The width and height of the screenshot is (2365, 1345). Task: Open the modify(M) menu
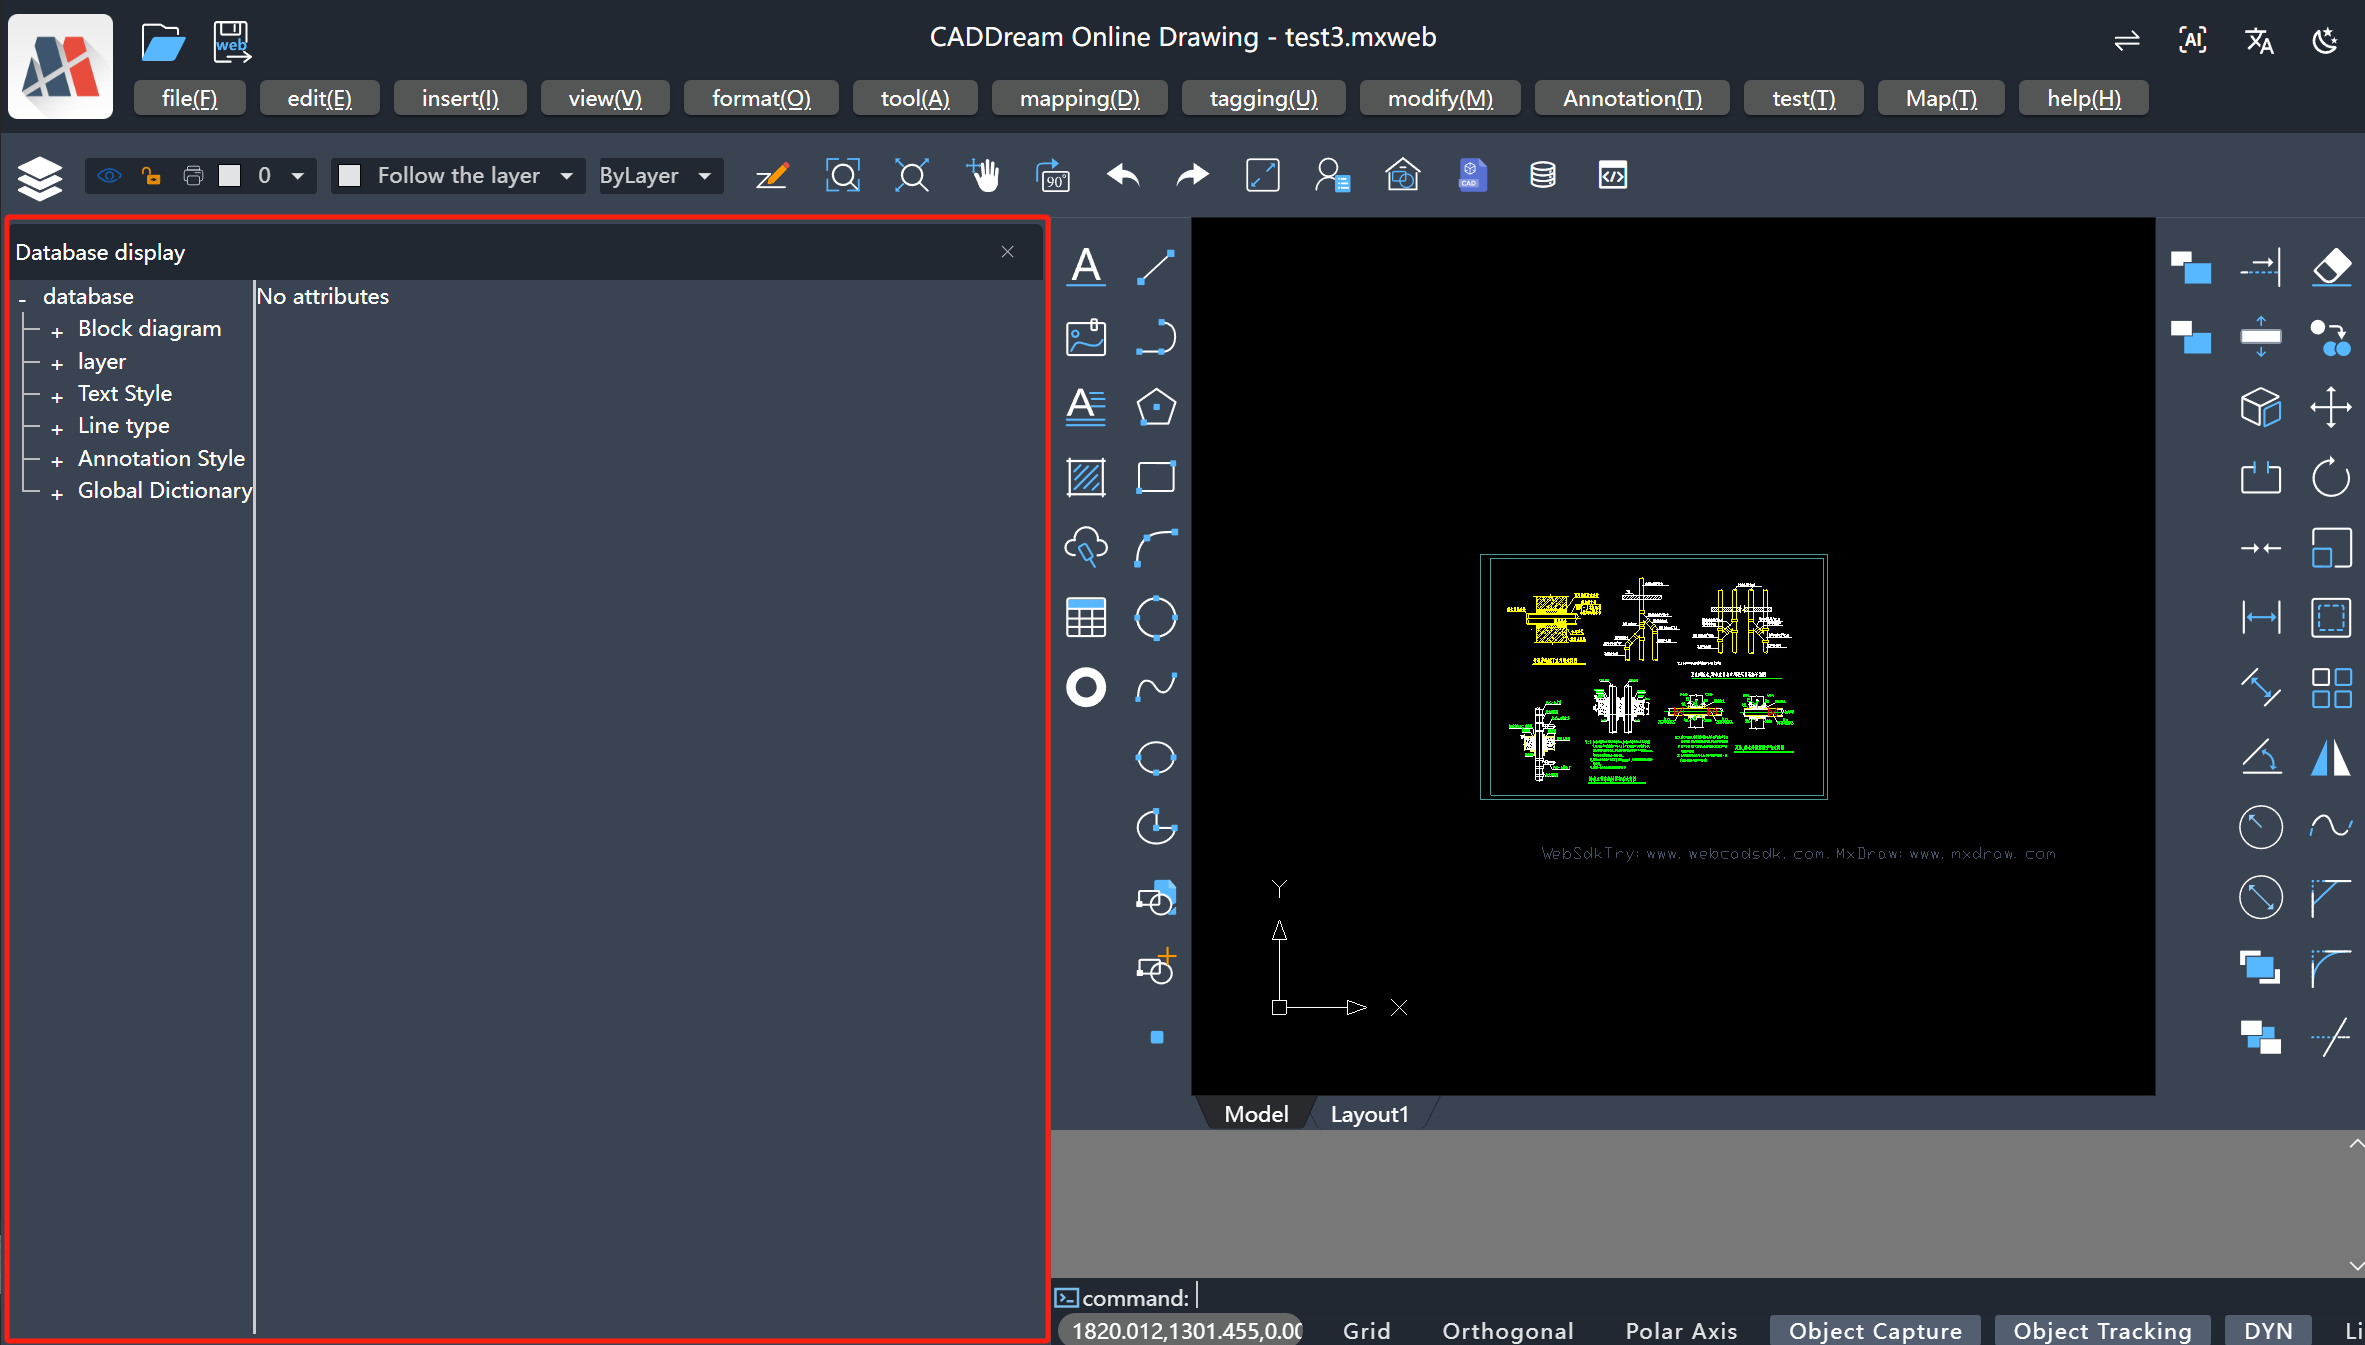tap(1440, 98)
